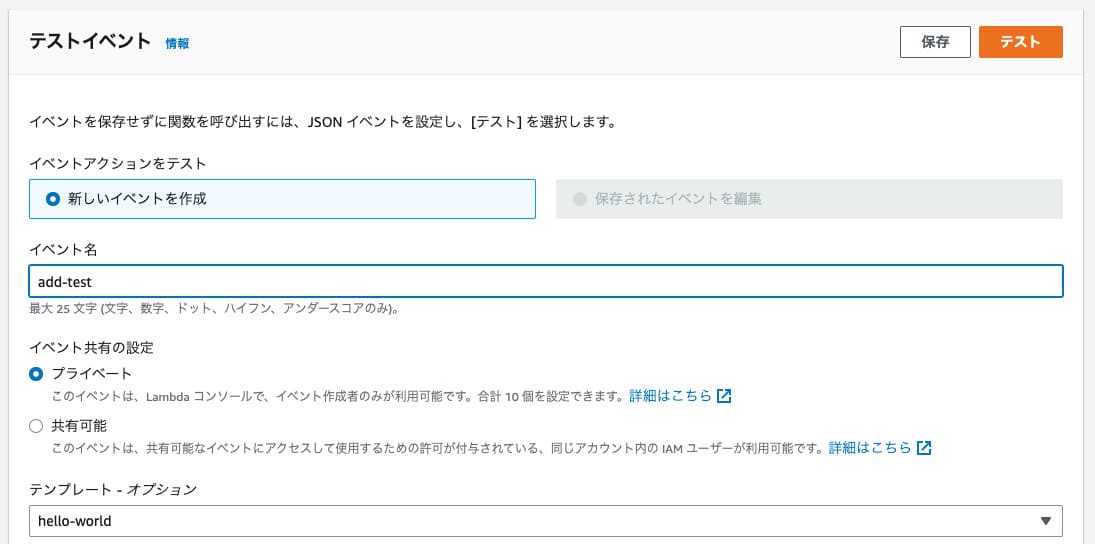Click the イベント共有の設定 section label
This screenshot has width=1095, height=544.
pyautogui.click(x=92, y=348)
